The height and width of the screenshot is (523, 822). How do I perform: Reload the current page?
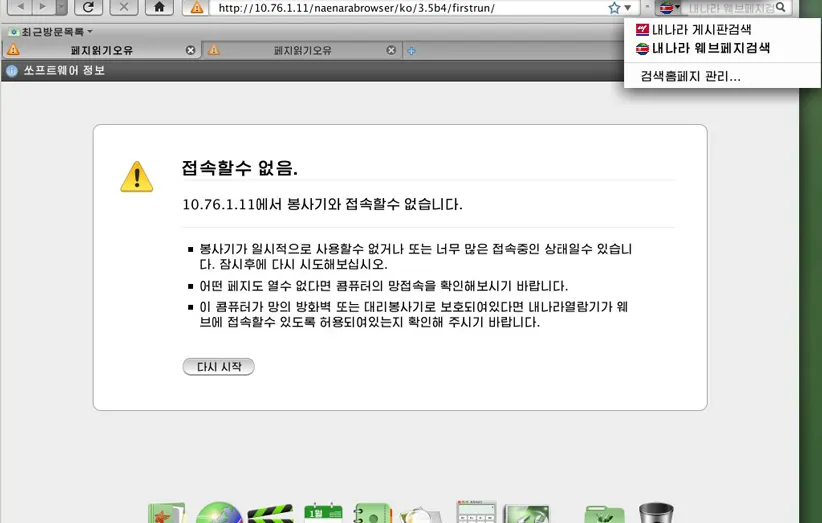click(x=88, y=7)
